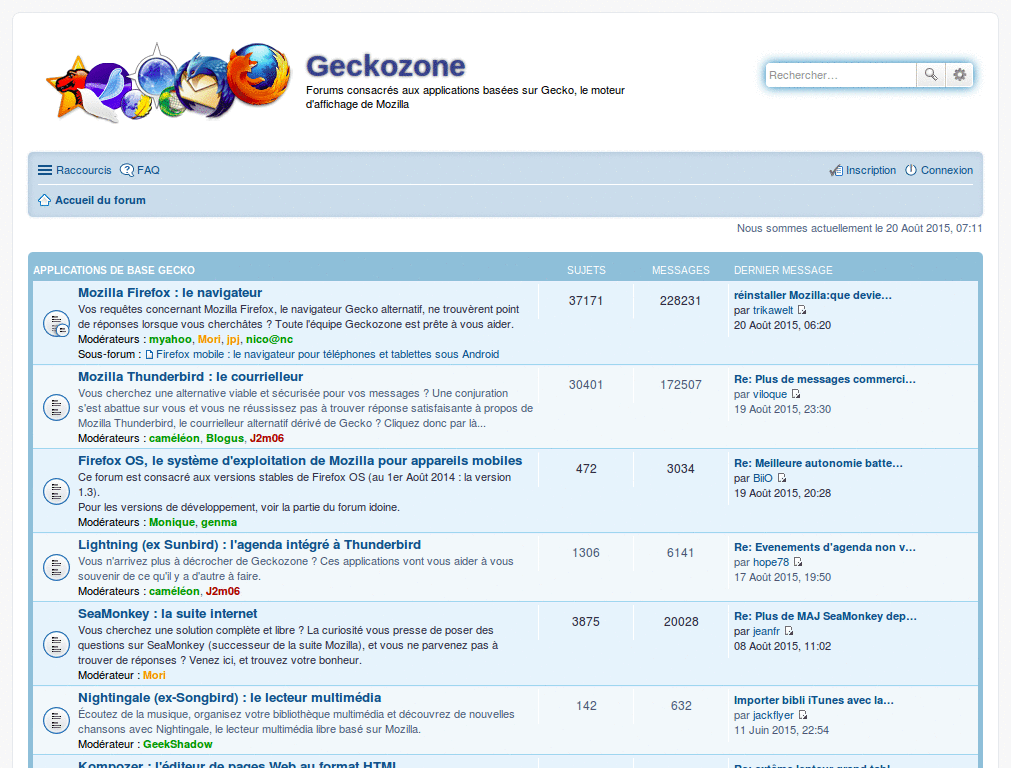Click the Nightingale forum status icon
The image size is (1024, 768).
[56, 721]
